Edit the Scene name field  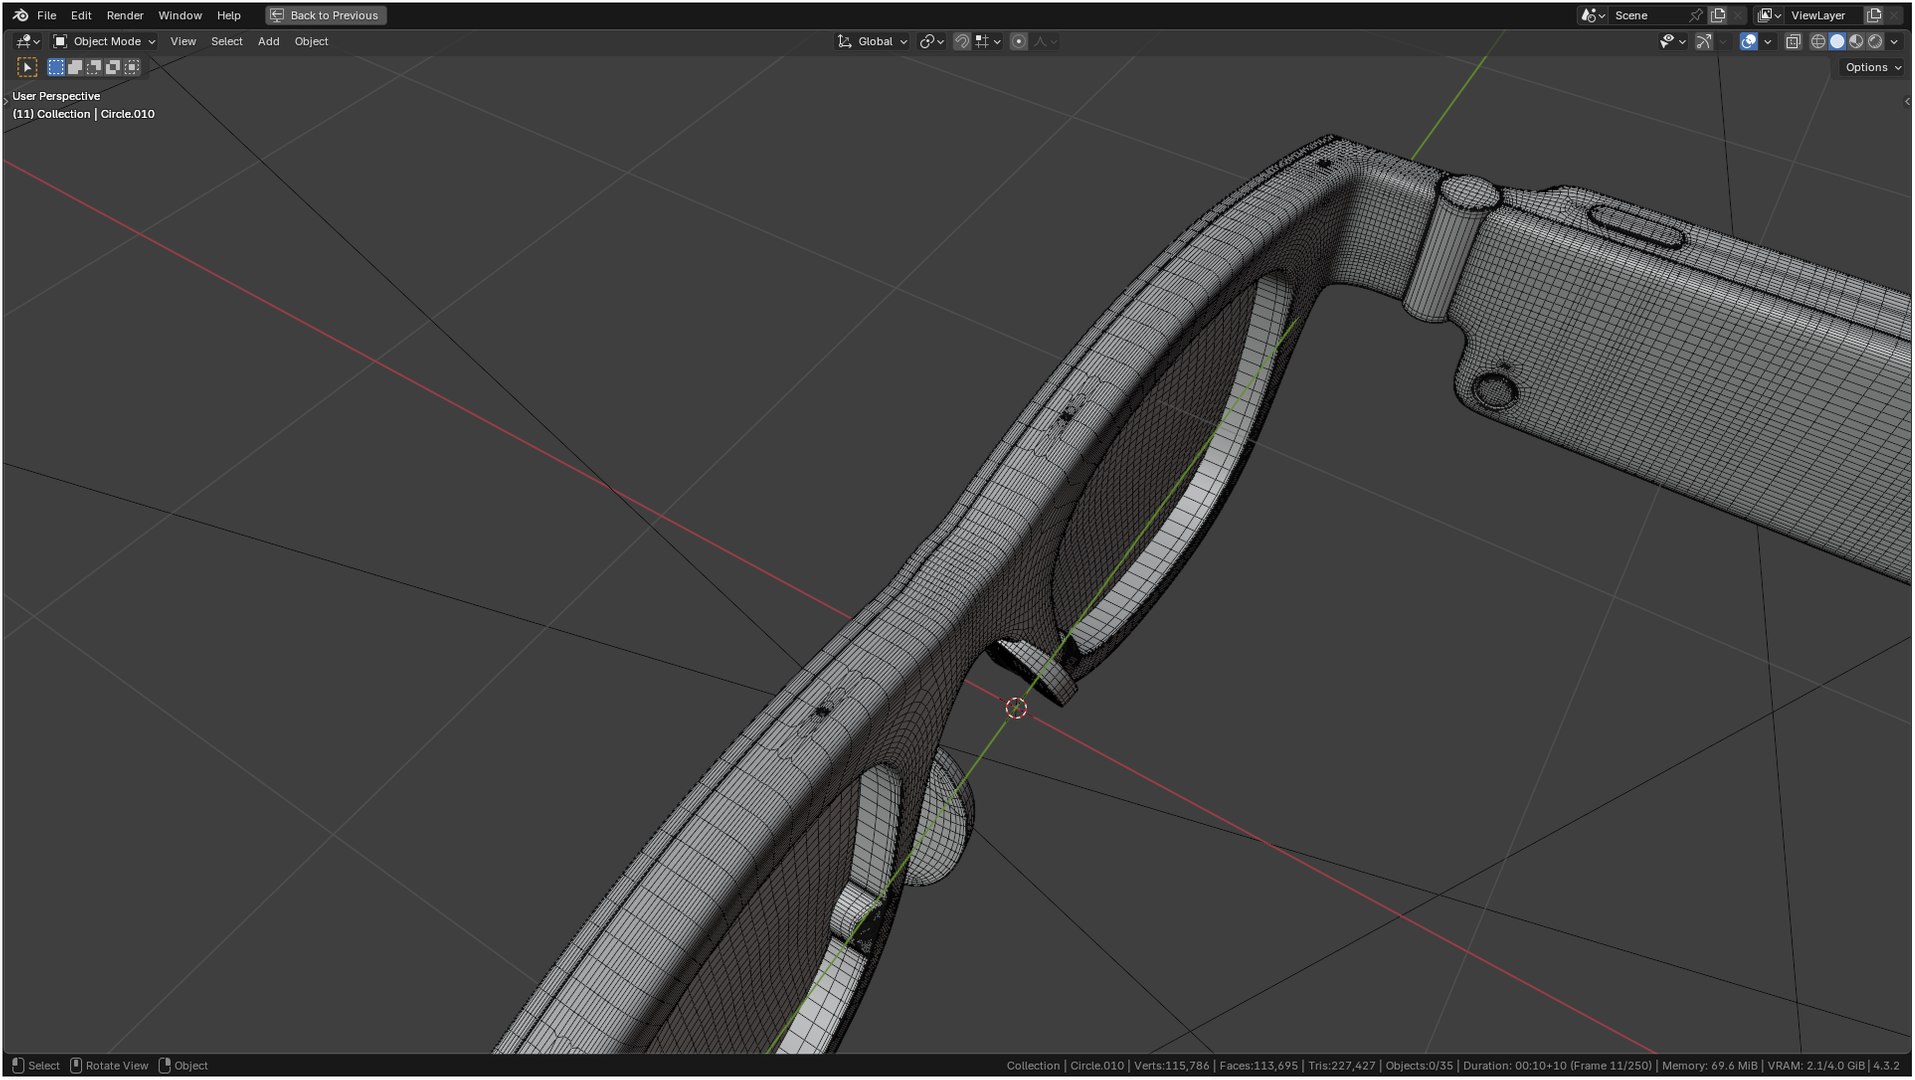[x=1646, y=15]
